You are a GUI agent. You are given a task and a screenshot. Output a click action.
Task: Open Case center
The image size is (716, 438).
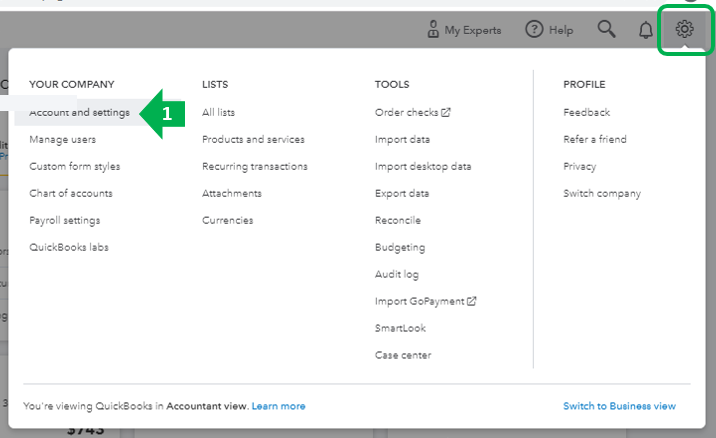pos(403,355)
